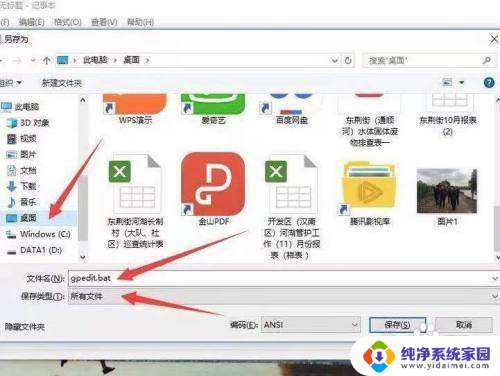Image resolution: width=500 pixels, height=376 pixels.
Task: Click 隐藏文件夹 to collapse the folder pane
Action: [25, 327]
